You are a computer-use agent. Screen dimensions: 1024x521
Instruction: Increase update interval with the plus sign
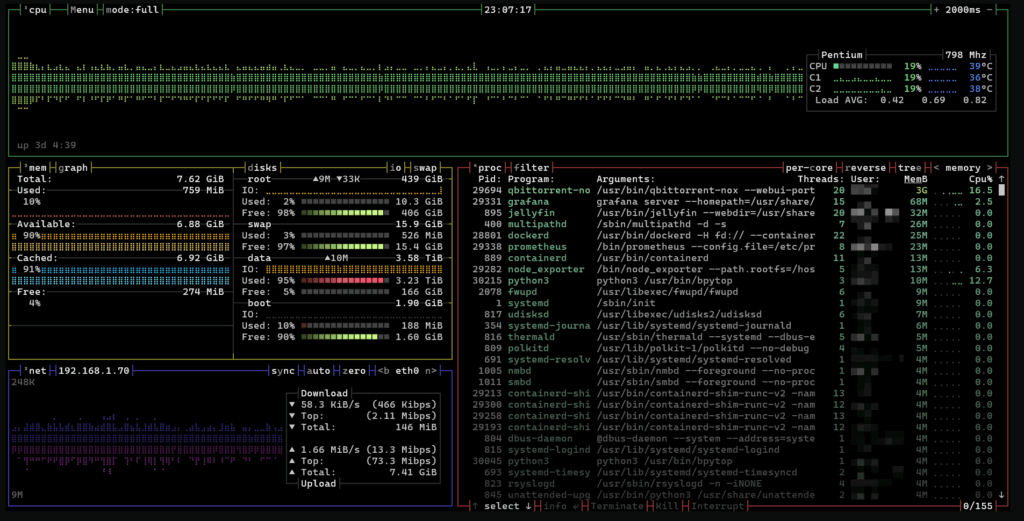(936, 10)
